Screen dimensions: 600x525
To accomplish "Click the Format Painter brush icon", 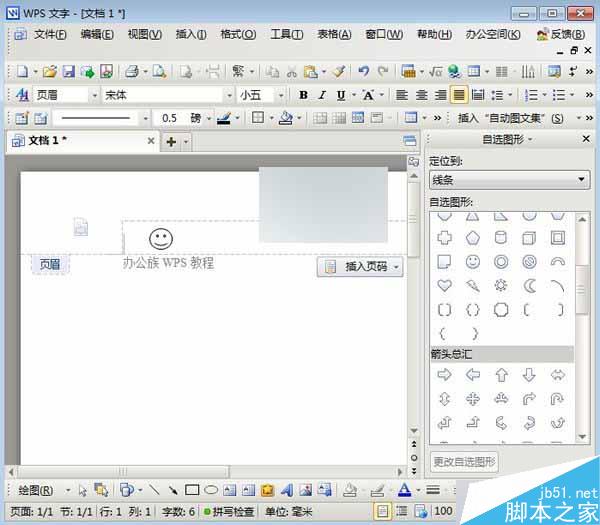I will coord(339,72).
